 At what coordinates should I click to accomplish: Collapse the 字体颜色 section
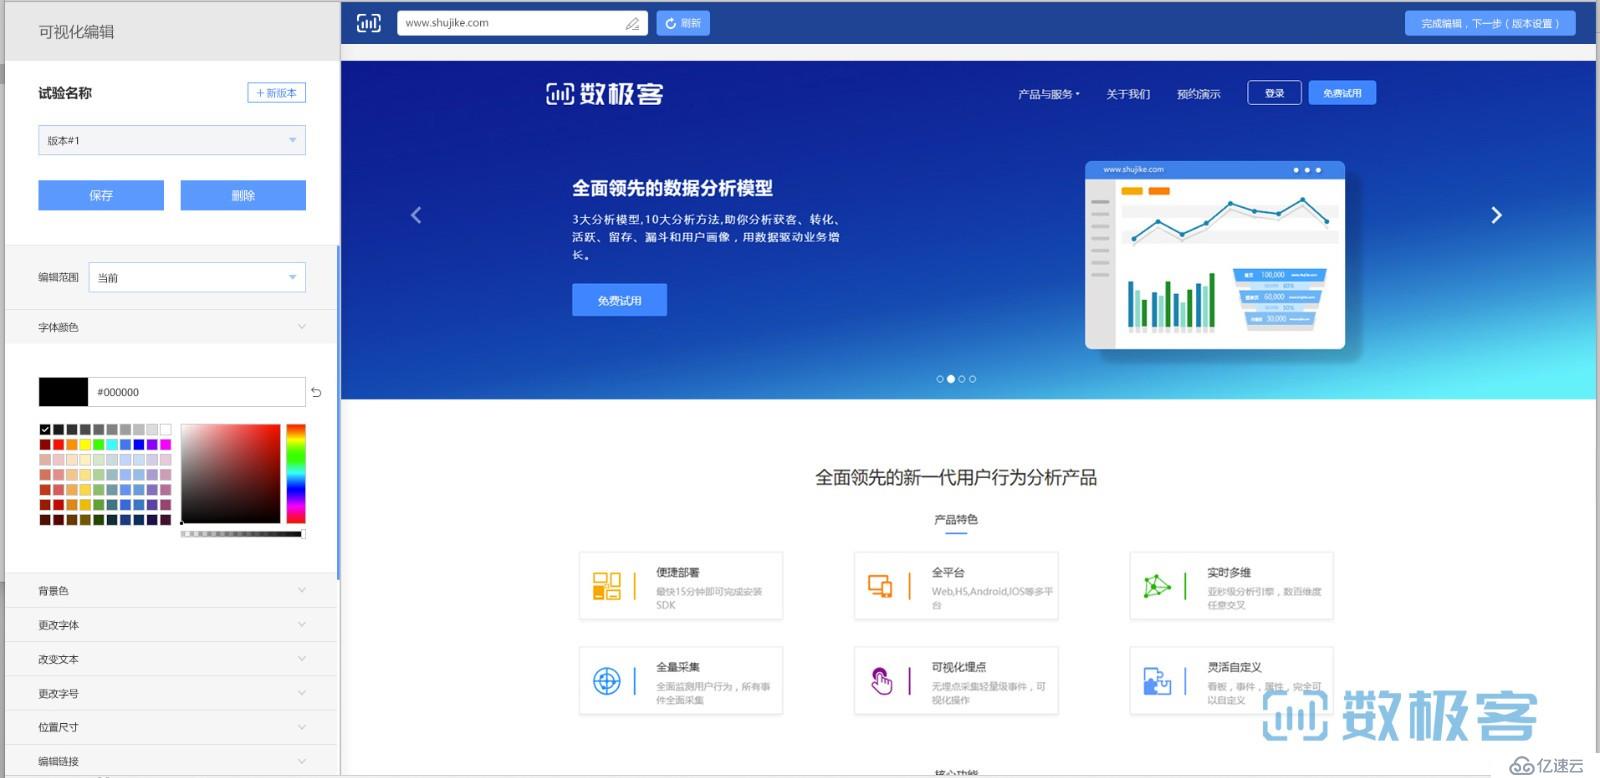tap(172, 327)
